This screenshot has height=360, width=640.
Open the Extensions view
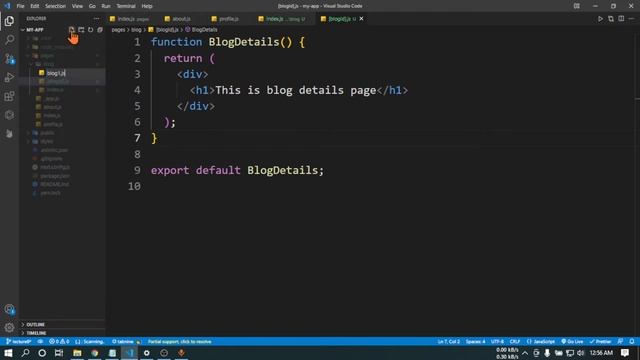[9, 96]
